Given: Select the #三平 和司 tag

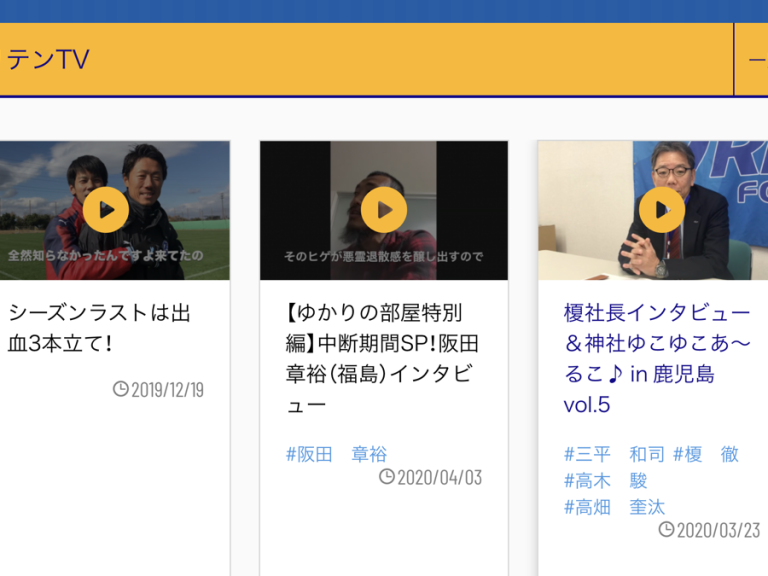Looking at the screenshot, I should click(613, 454).
